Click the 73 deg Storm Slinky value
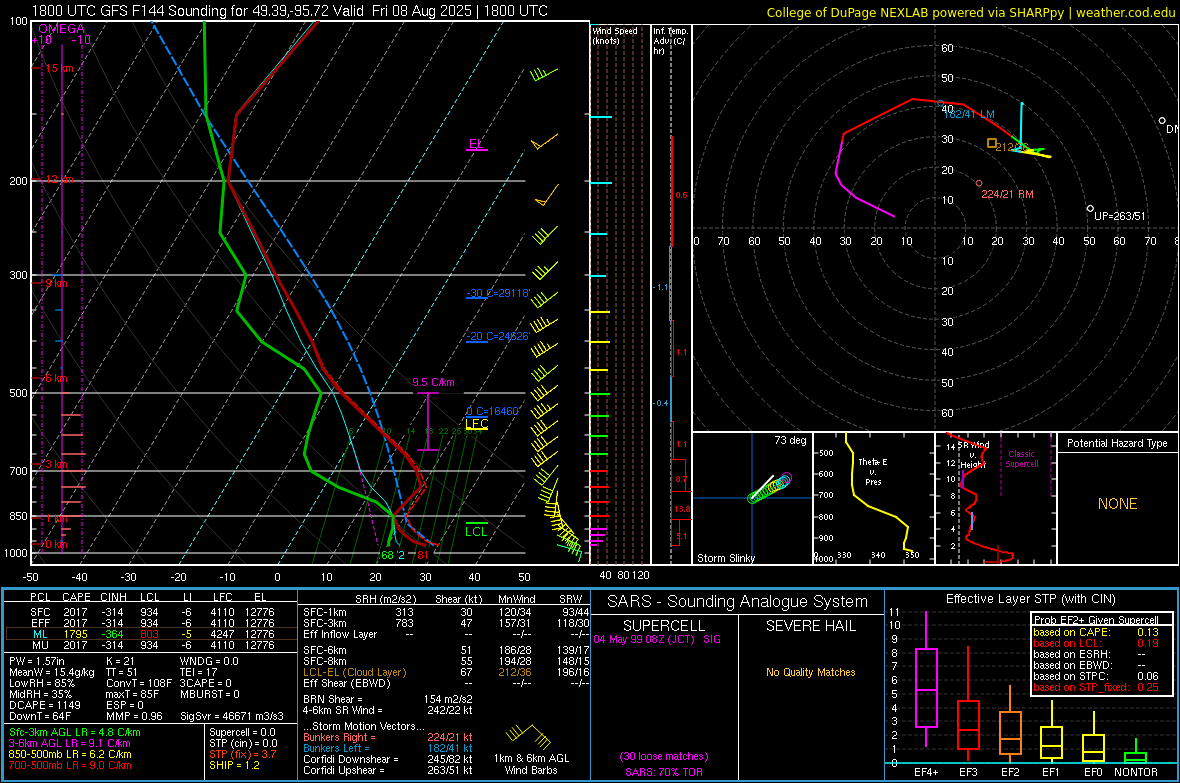Image resolution: width=1180 pixels, height=783 pixels. pyautogui.click(x=790, y=440)
